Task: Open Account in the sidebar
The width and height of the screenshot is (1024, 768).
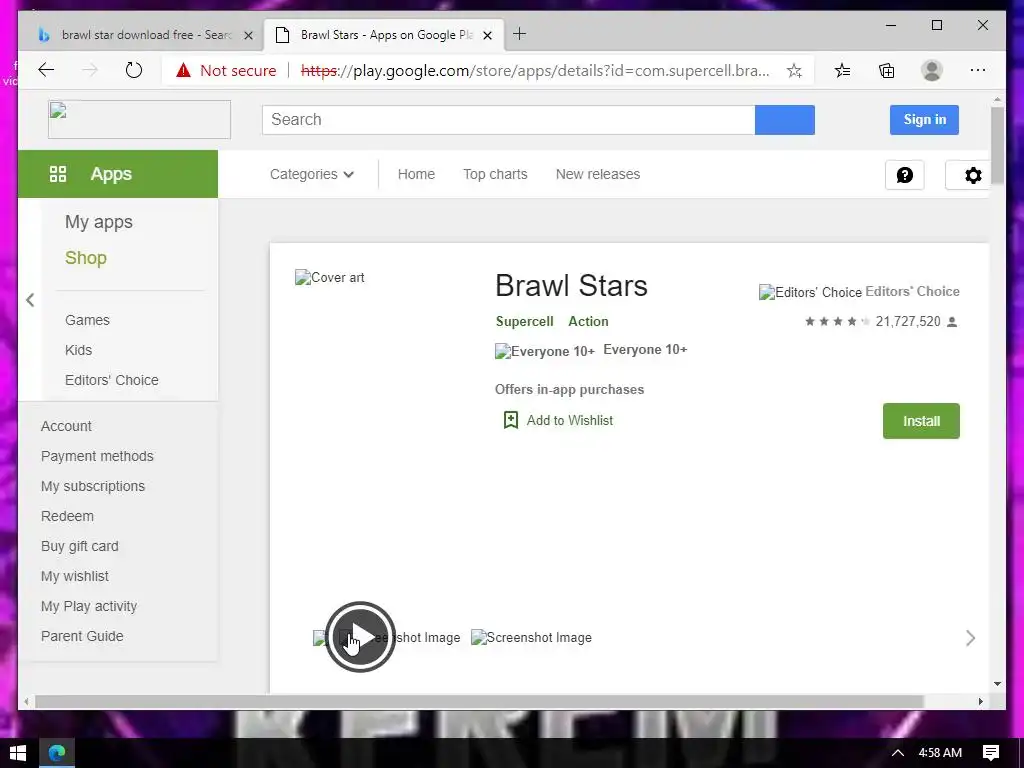Action: pyautogui.click(x=66, y=426)
